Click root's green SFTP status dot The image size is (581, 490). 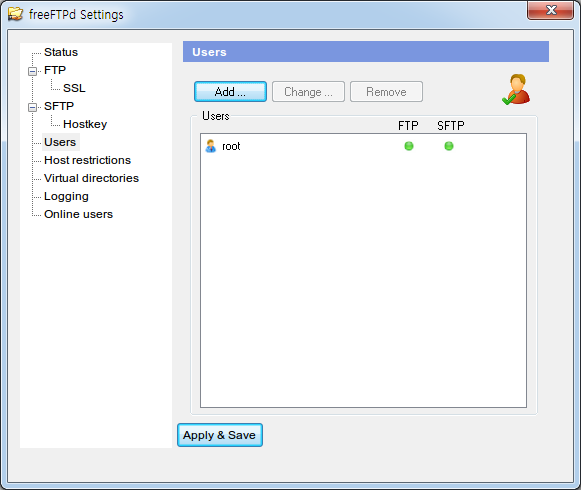449,146
